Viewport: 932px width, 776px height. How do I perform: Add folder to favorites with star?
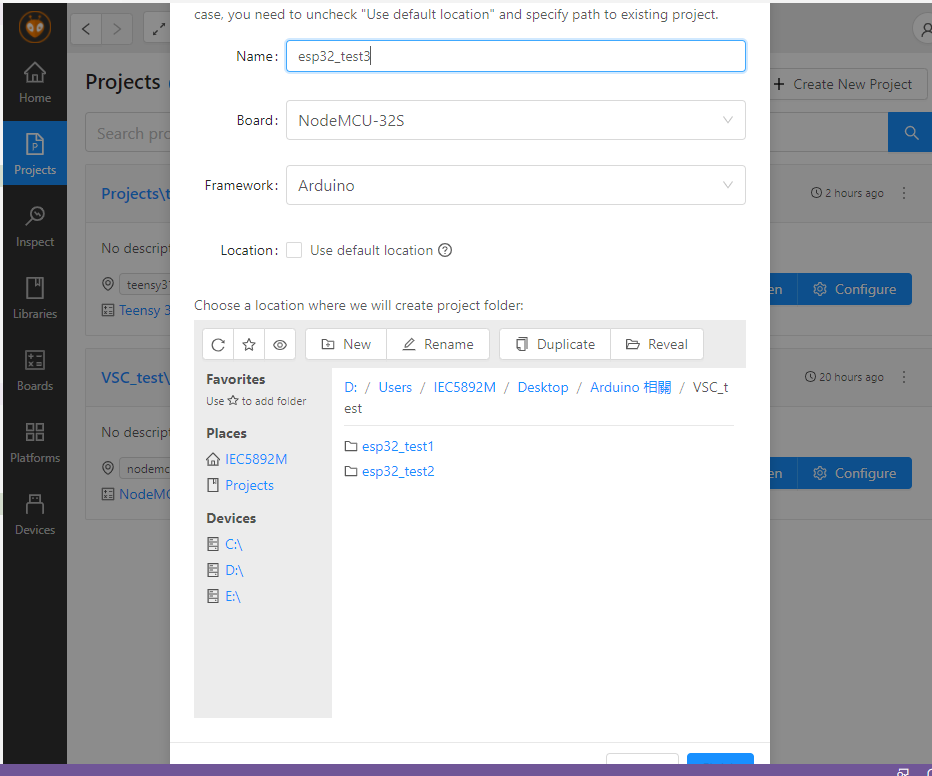[249, 345]
